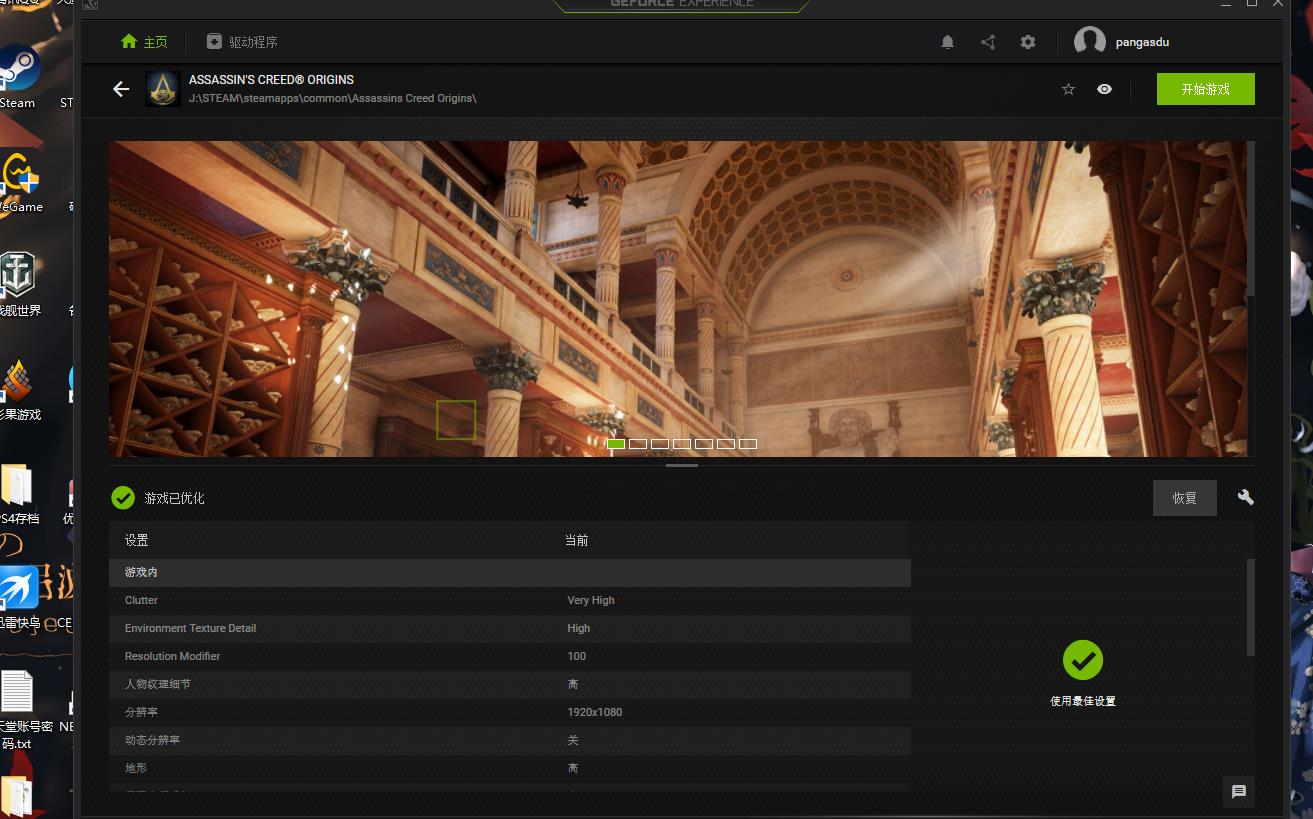Click the Resolution Modifier row
Viewport: 1313px width, 819px height.
[x=510, y=656]
